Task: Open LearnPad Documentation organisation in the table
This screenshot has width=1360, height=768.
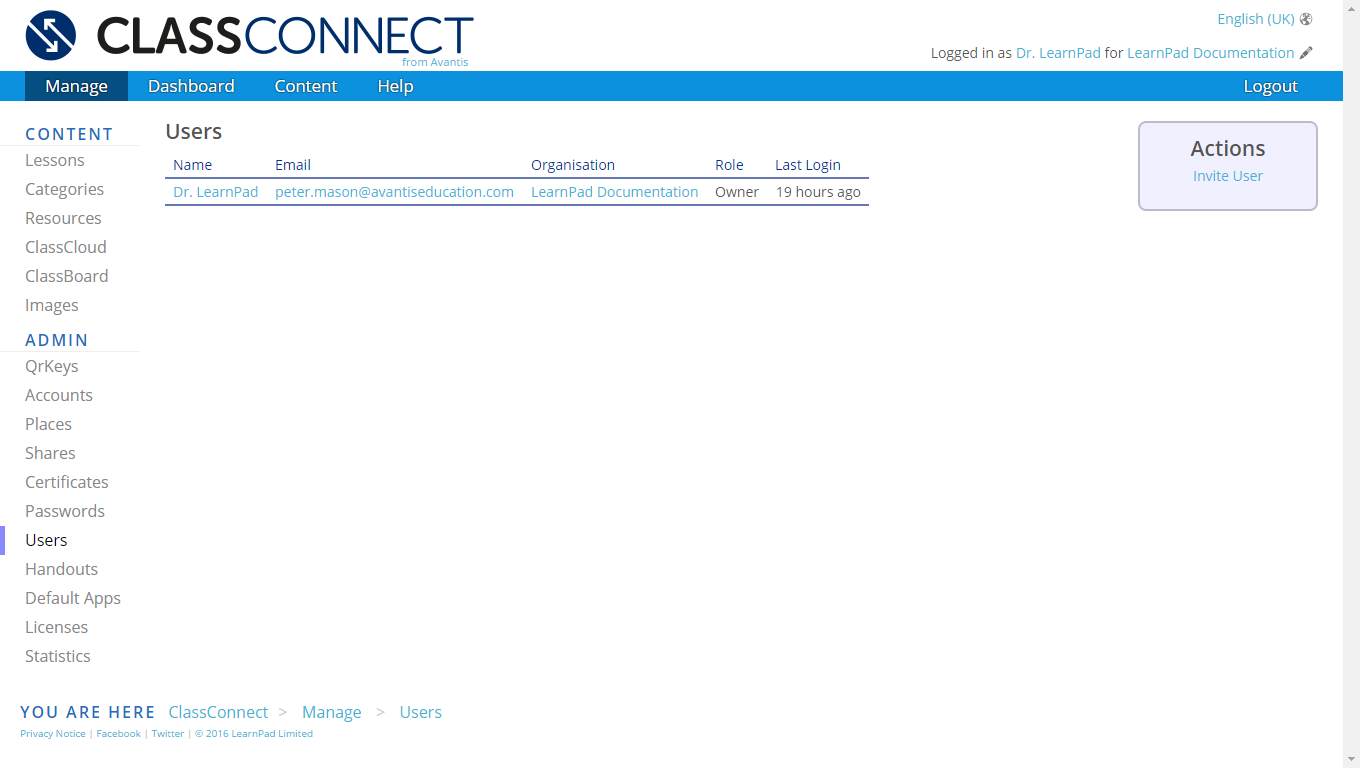Action: coord(614,192)
